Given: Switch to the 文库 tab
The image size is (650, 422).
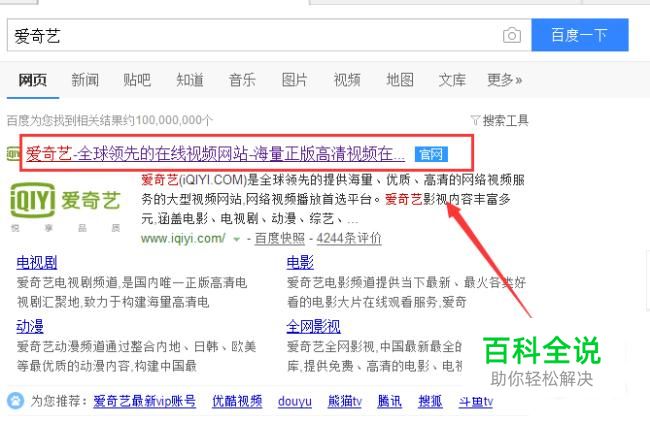Looking at the screenshot, I should tap(452, 80).
